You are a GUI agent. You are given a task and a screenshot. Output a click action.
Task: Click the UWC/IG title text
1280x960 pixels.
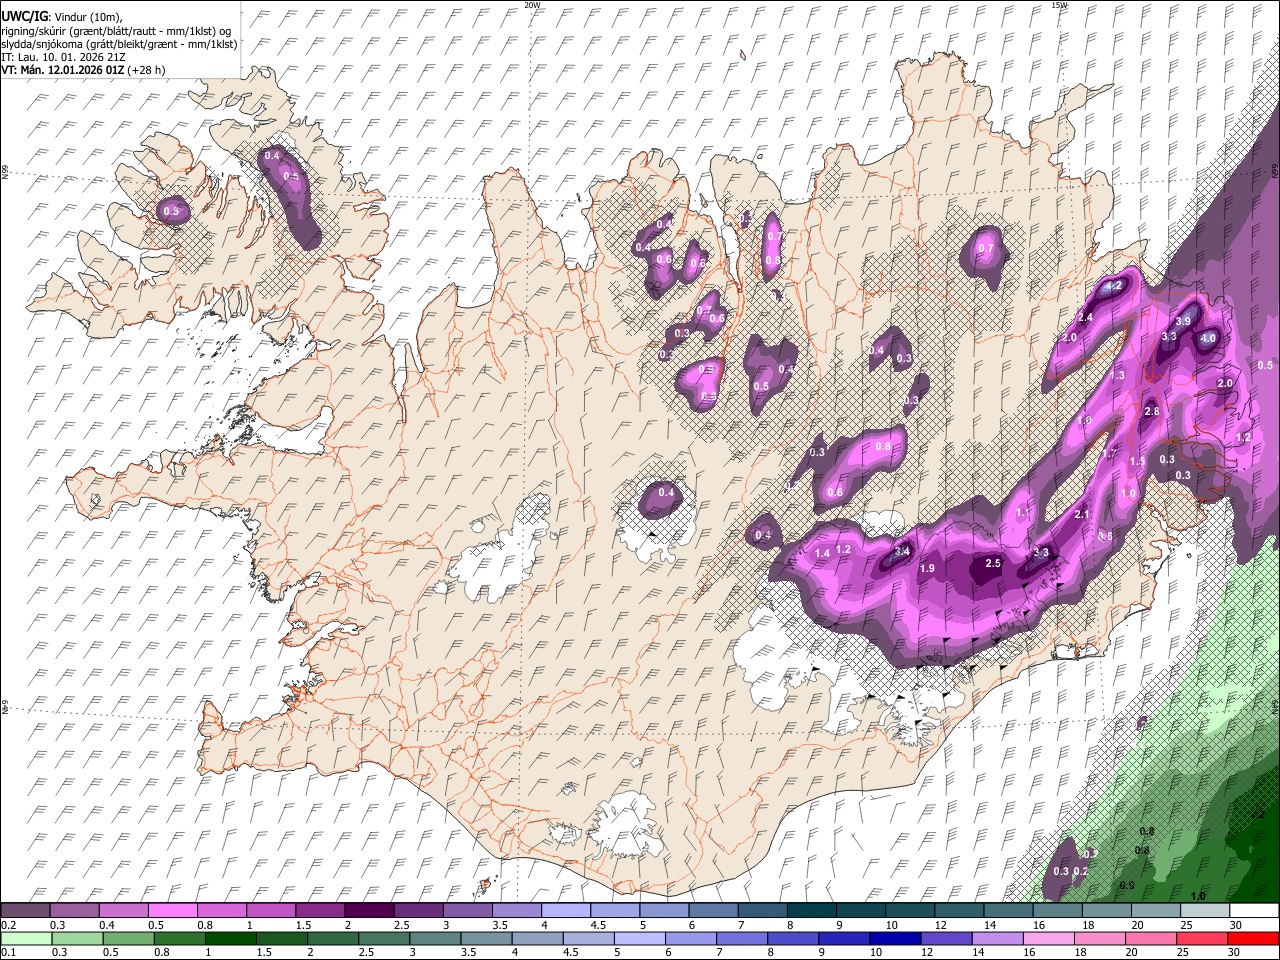coord(23,16)
